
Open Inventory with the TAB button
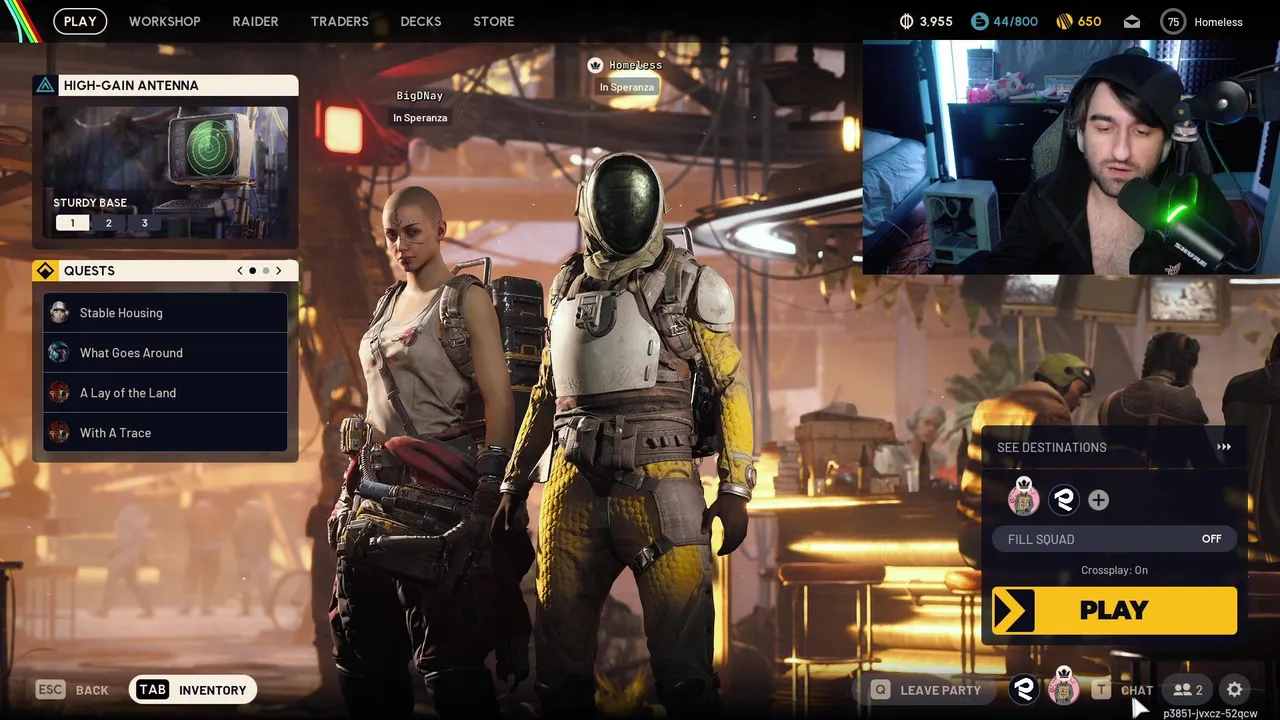(193, 689)
